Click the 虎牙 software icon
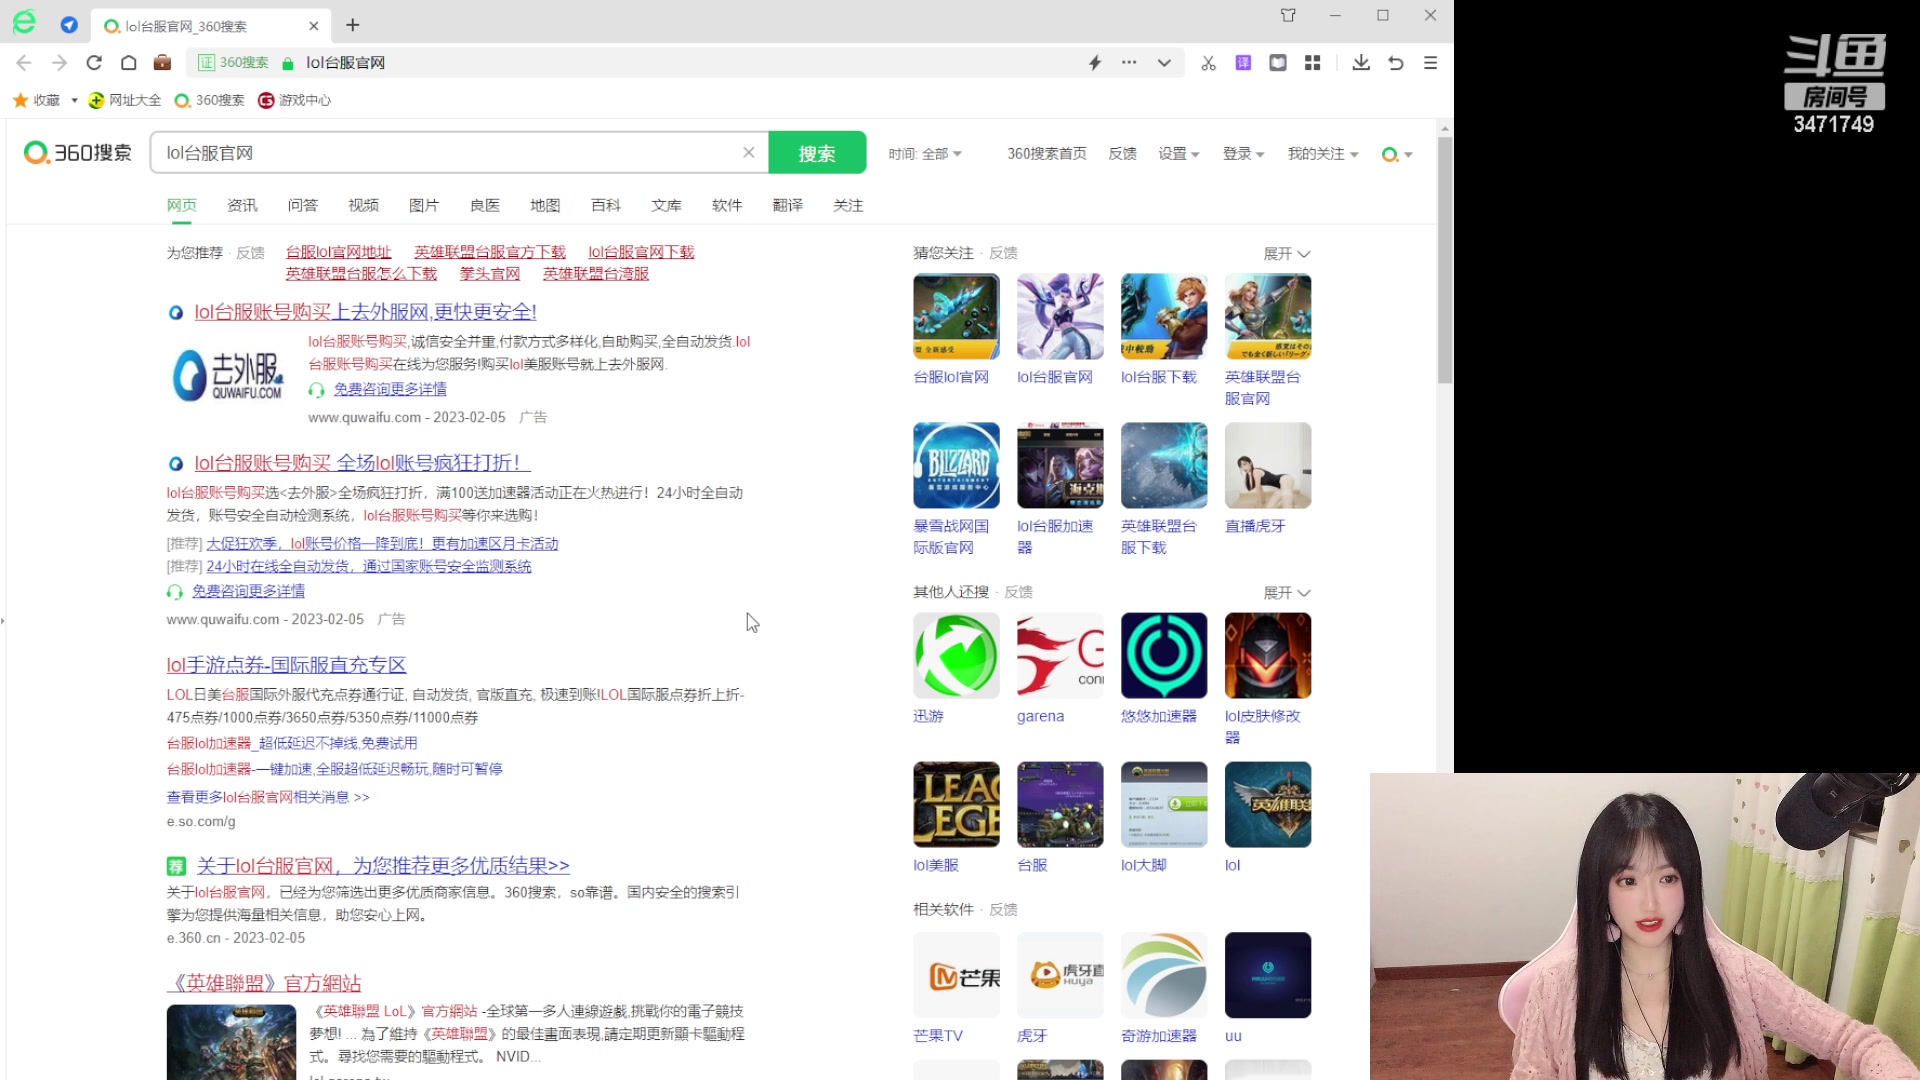The image size is (1920, 1080). (1060, 975)
